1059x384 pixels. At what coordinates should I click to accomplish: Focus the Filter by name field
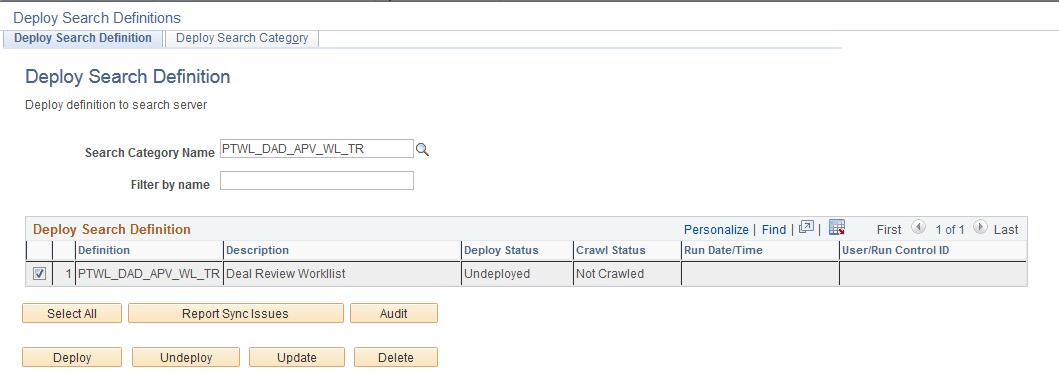point(317,180)
